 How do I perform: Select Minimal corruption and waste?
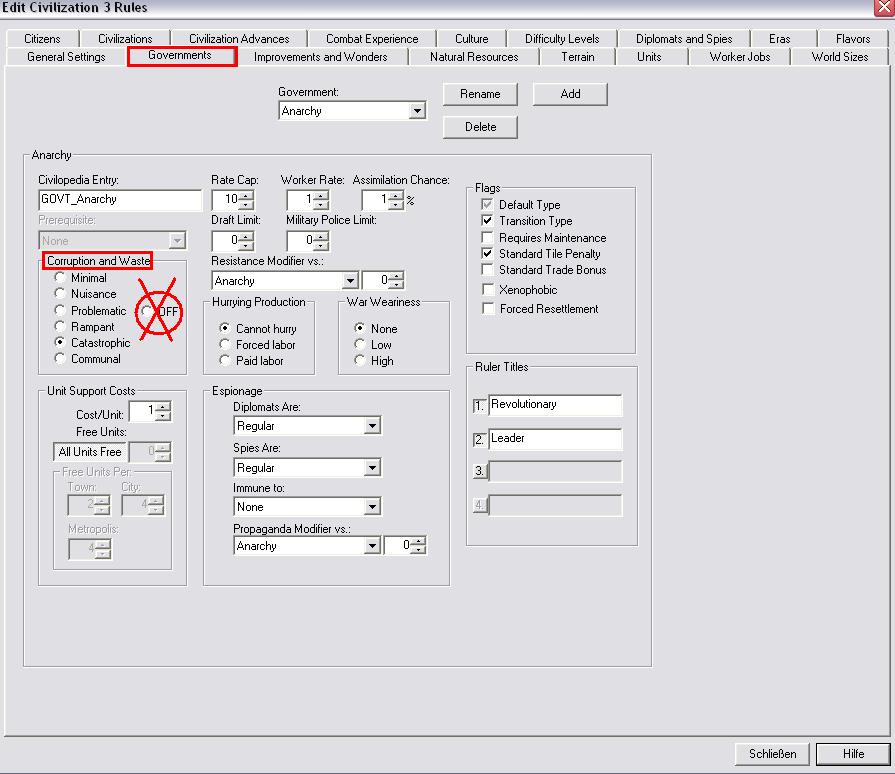coord(61,278)
